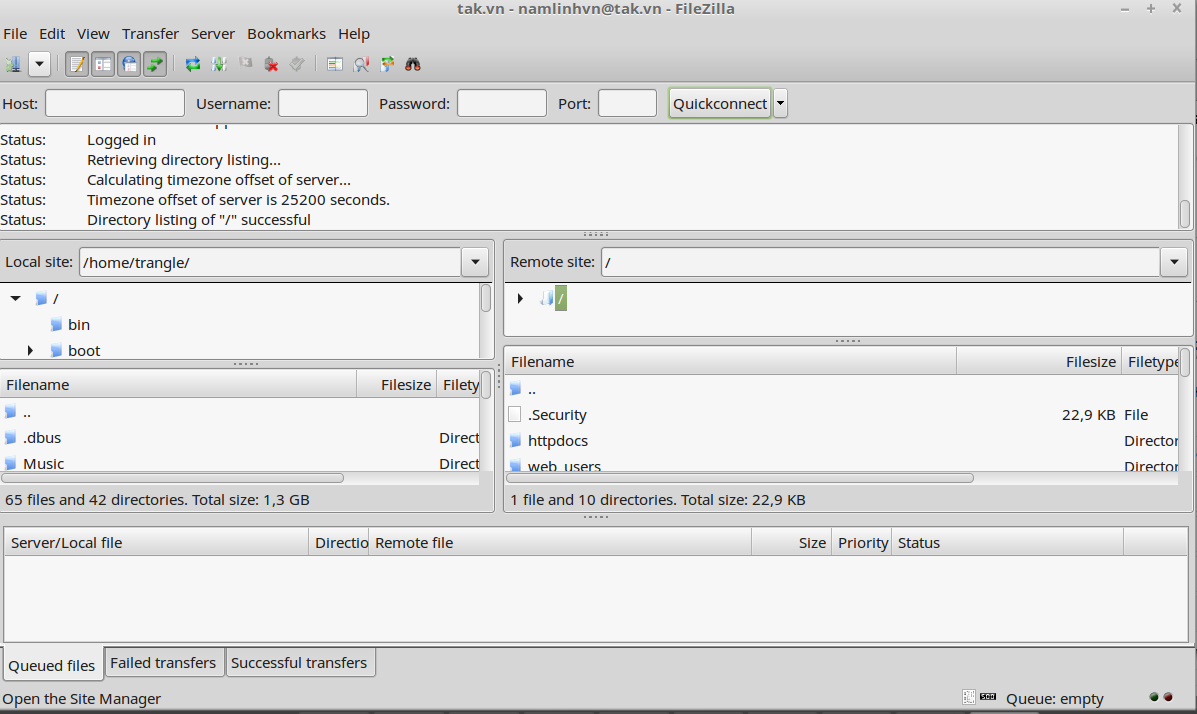Select bin folder in local tree

click(x=79, y=325)
